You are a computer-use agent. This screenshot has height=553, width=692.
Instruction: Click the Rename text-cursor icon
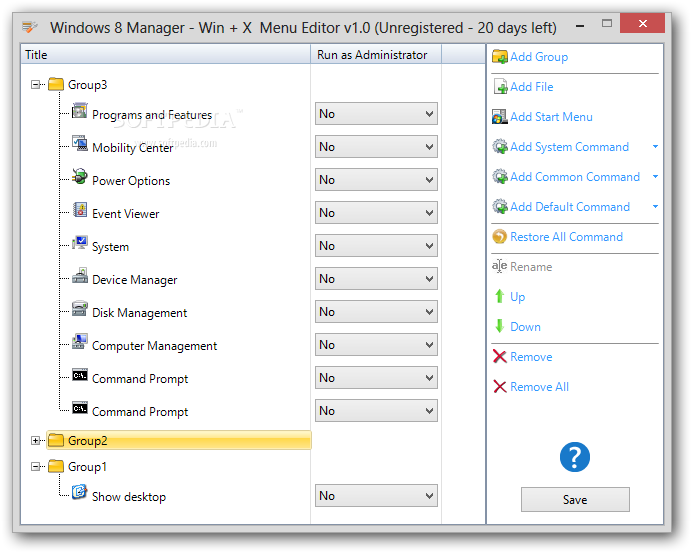[499, 266]
